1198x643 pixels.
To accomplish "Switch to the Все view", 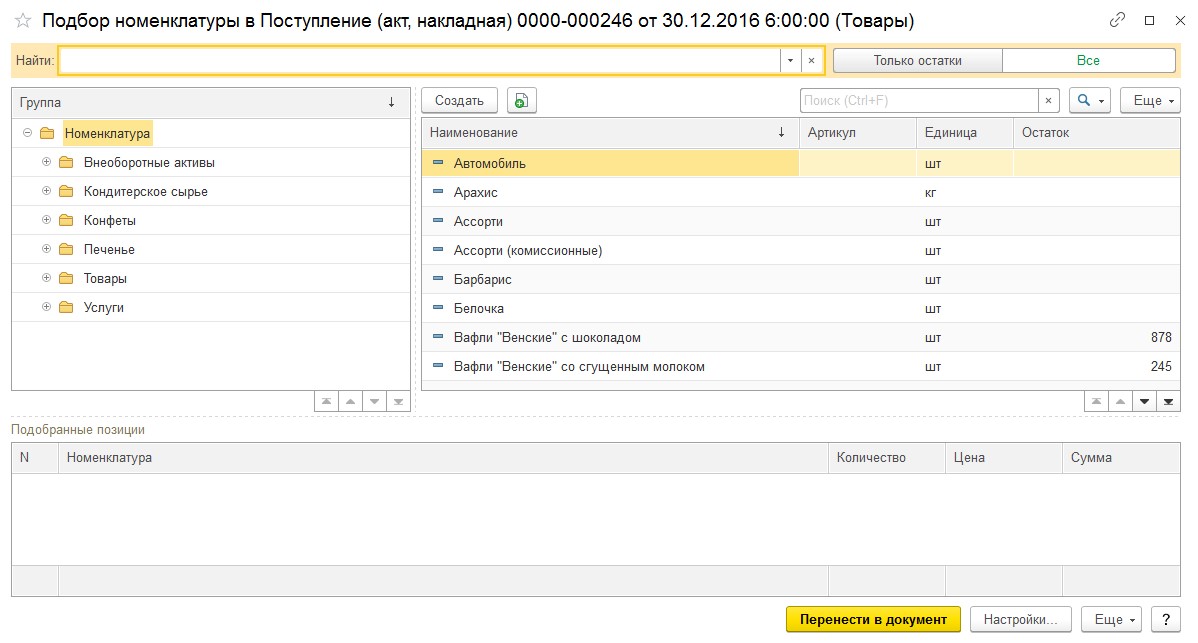I will point(1088,59).
